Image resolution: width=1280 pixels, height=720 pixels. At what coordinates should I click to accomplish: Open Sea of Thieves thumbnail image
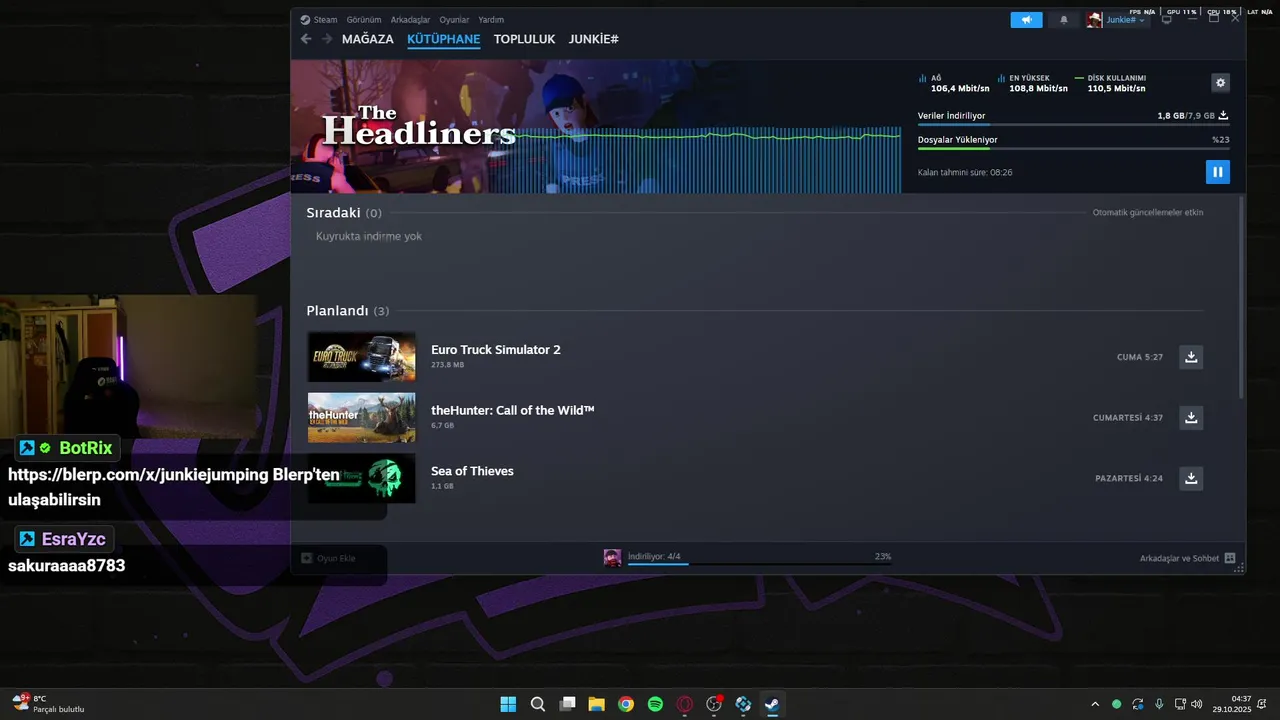[361, 479]
